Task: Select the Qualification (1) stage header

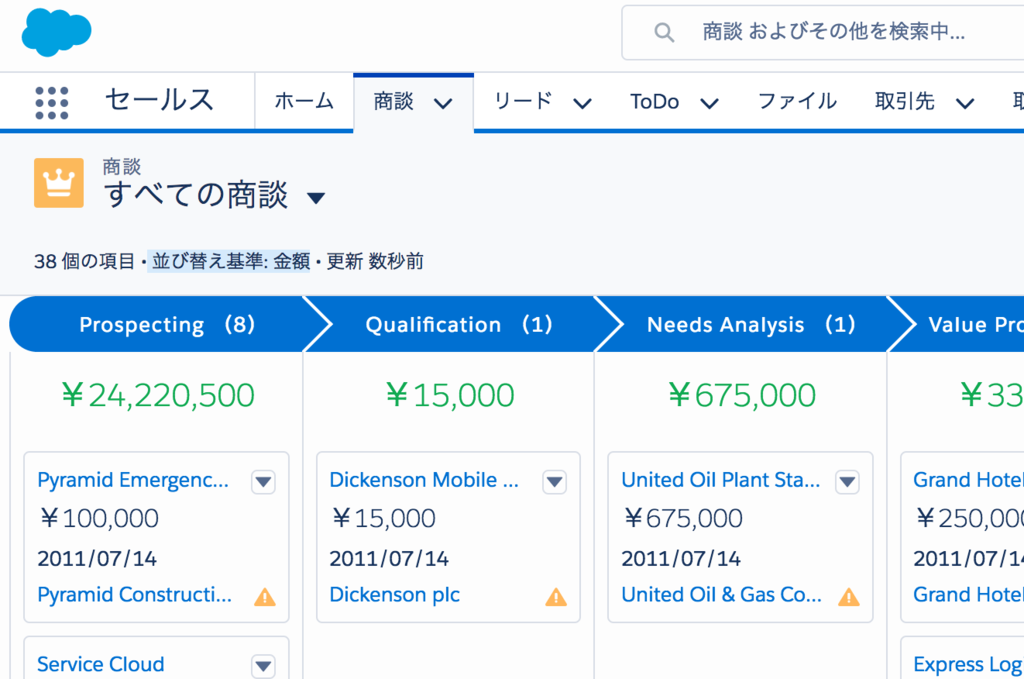Action: (458, 324)
